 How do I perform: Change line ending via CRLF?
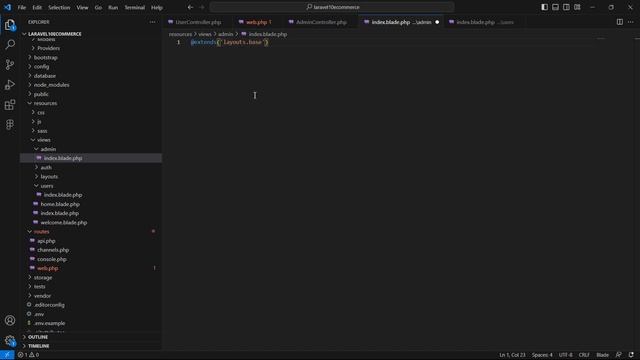click(x=584, y=355)
